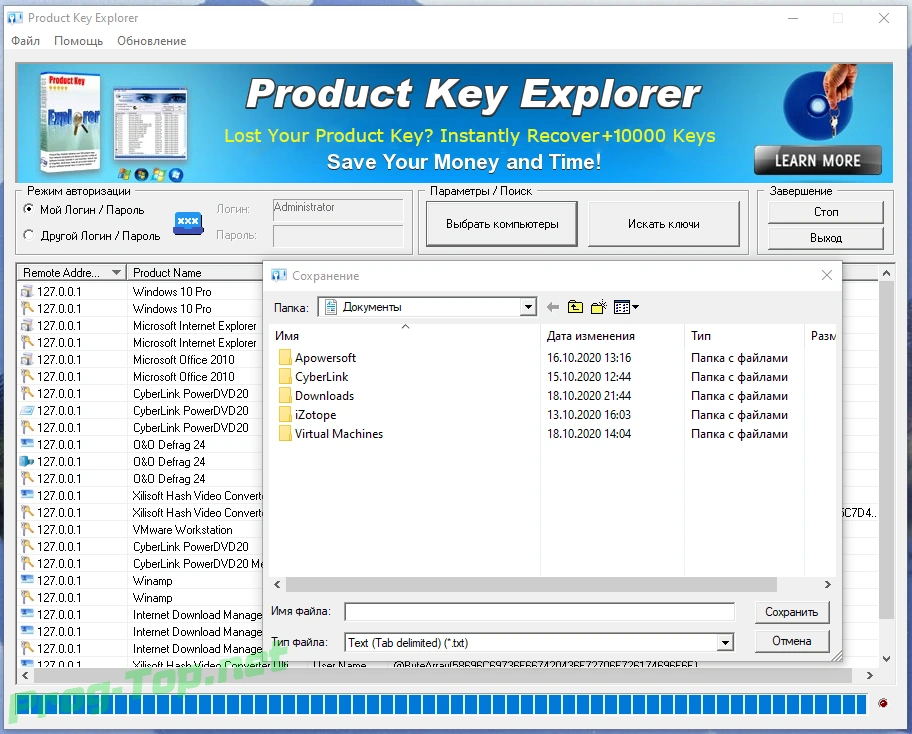Click the Логин field with Administrator
Viewport: 912px width, 734px height.
pyautogui.click(x=338, y=209)
